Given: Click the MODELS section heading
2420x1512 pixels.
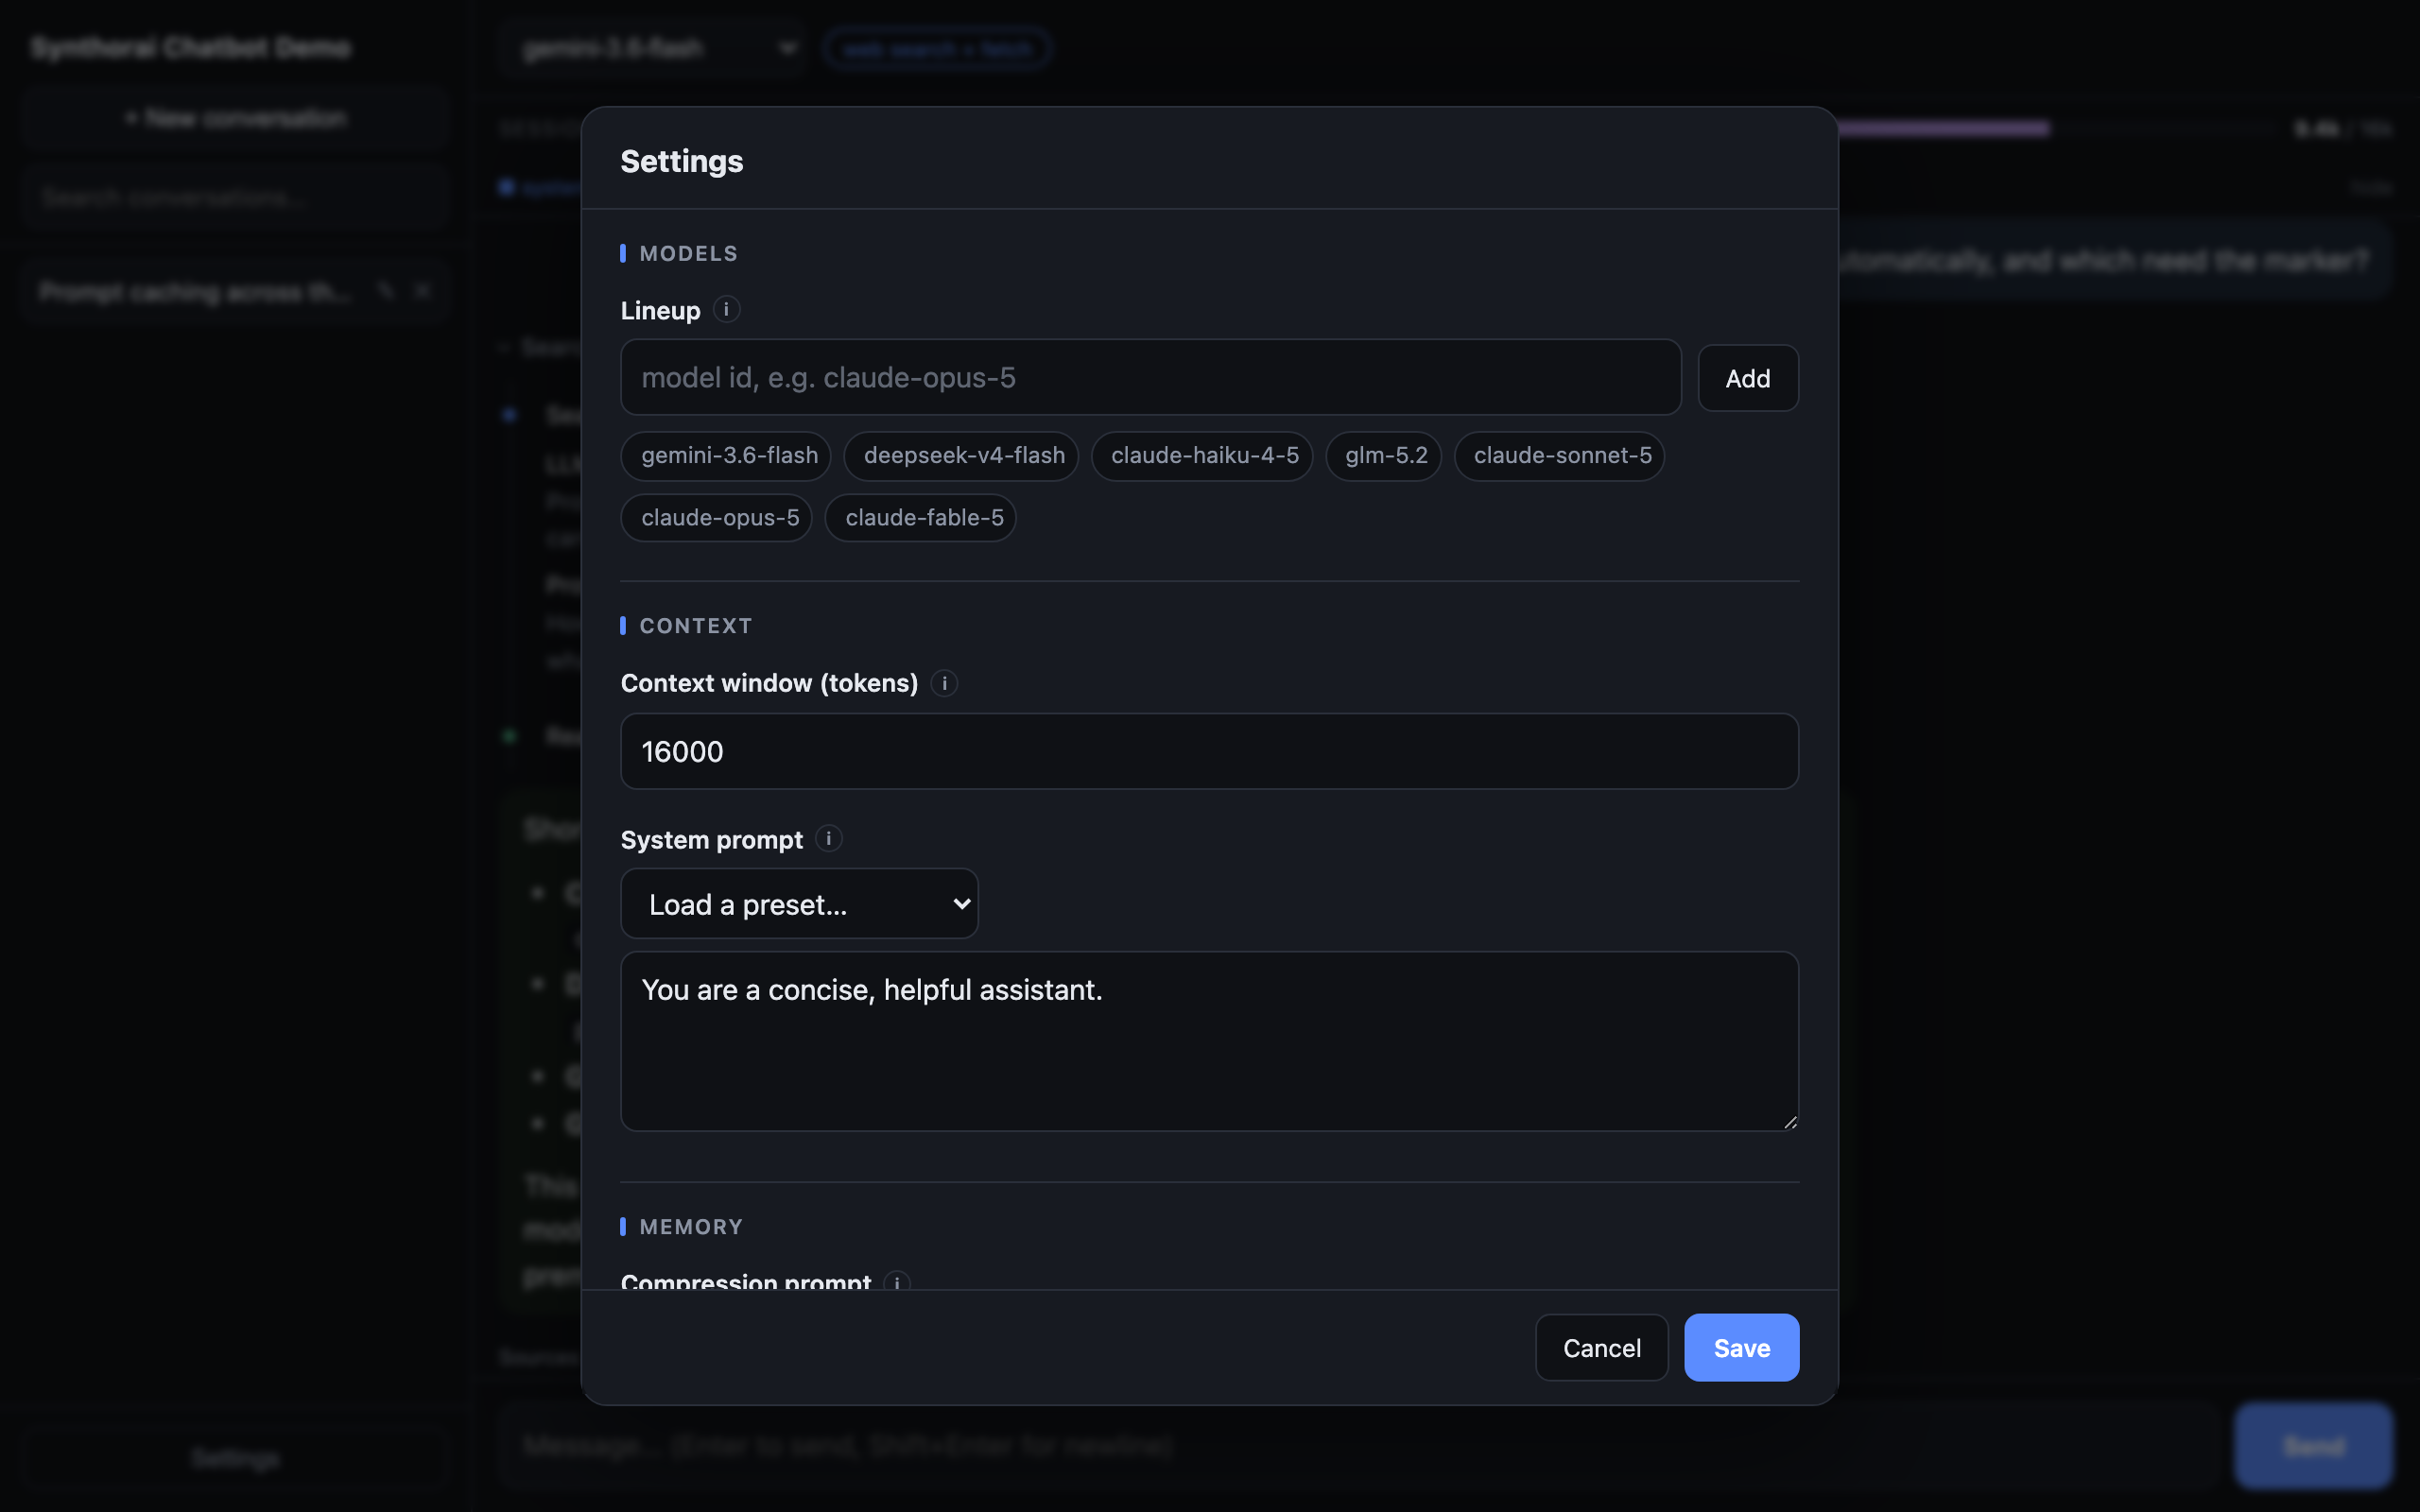Looking at the screenshot, I should (688, 254).
